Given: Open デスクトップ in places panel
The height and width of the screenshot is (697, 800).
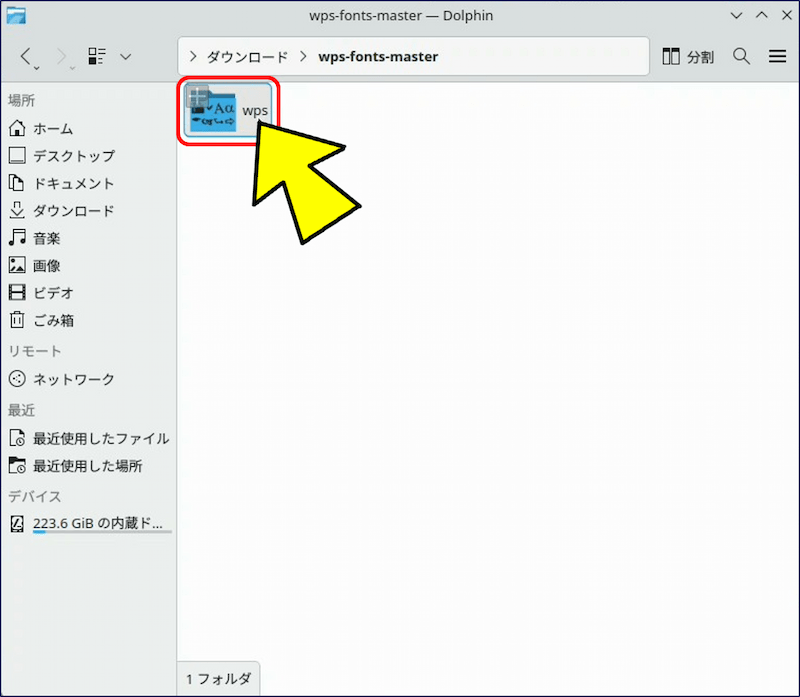Looking at the screenshot, I should 73,156.
